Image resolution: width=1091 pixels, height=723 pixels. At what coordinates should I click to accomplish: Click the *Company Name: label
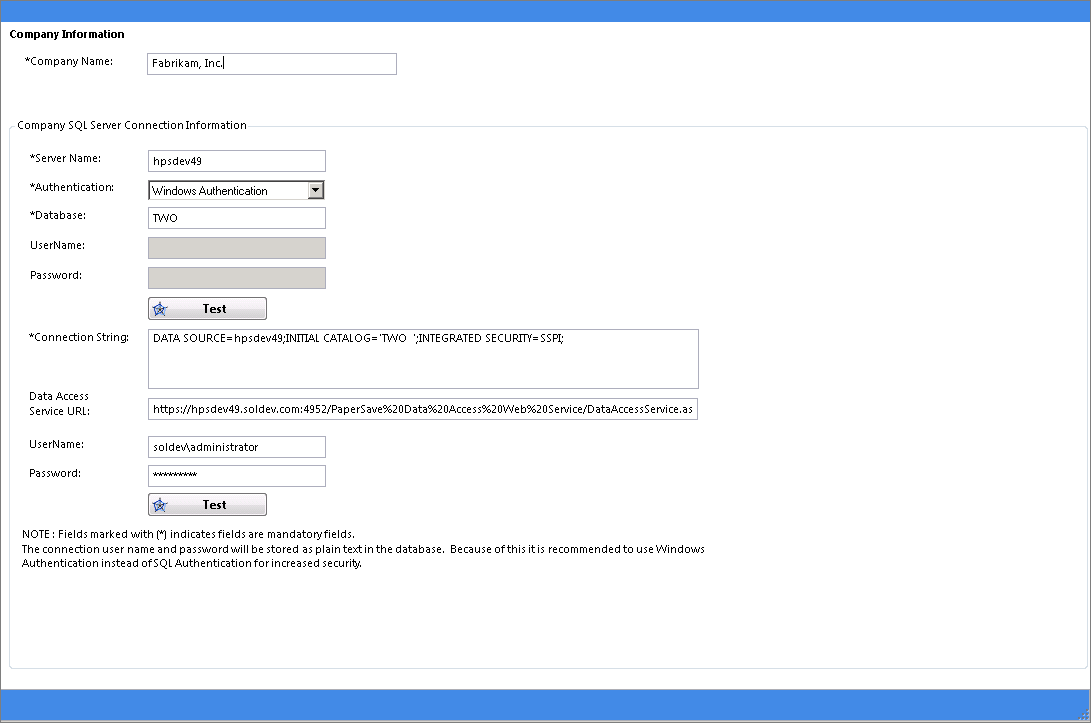[69, 61]
